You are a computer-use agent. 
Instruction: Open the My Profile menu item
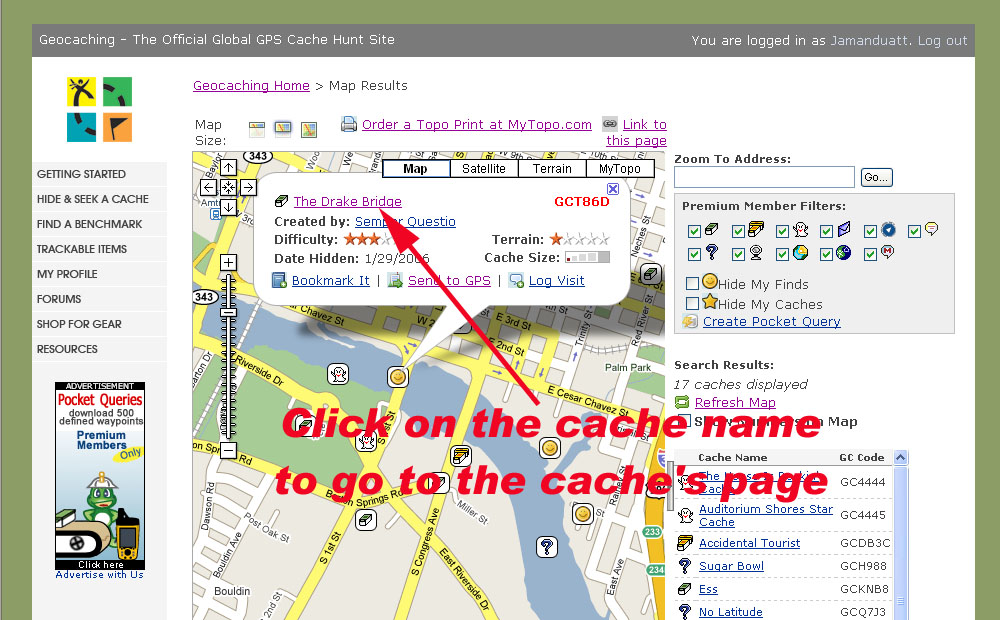coord(99,274)
